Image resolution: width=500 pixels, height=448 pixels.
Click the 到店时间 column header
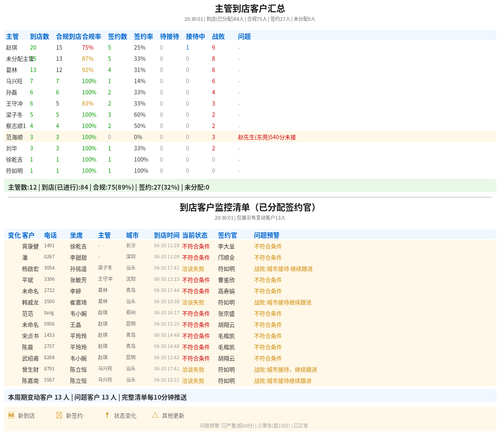pyautogui.click(x=167, y=235)
